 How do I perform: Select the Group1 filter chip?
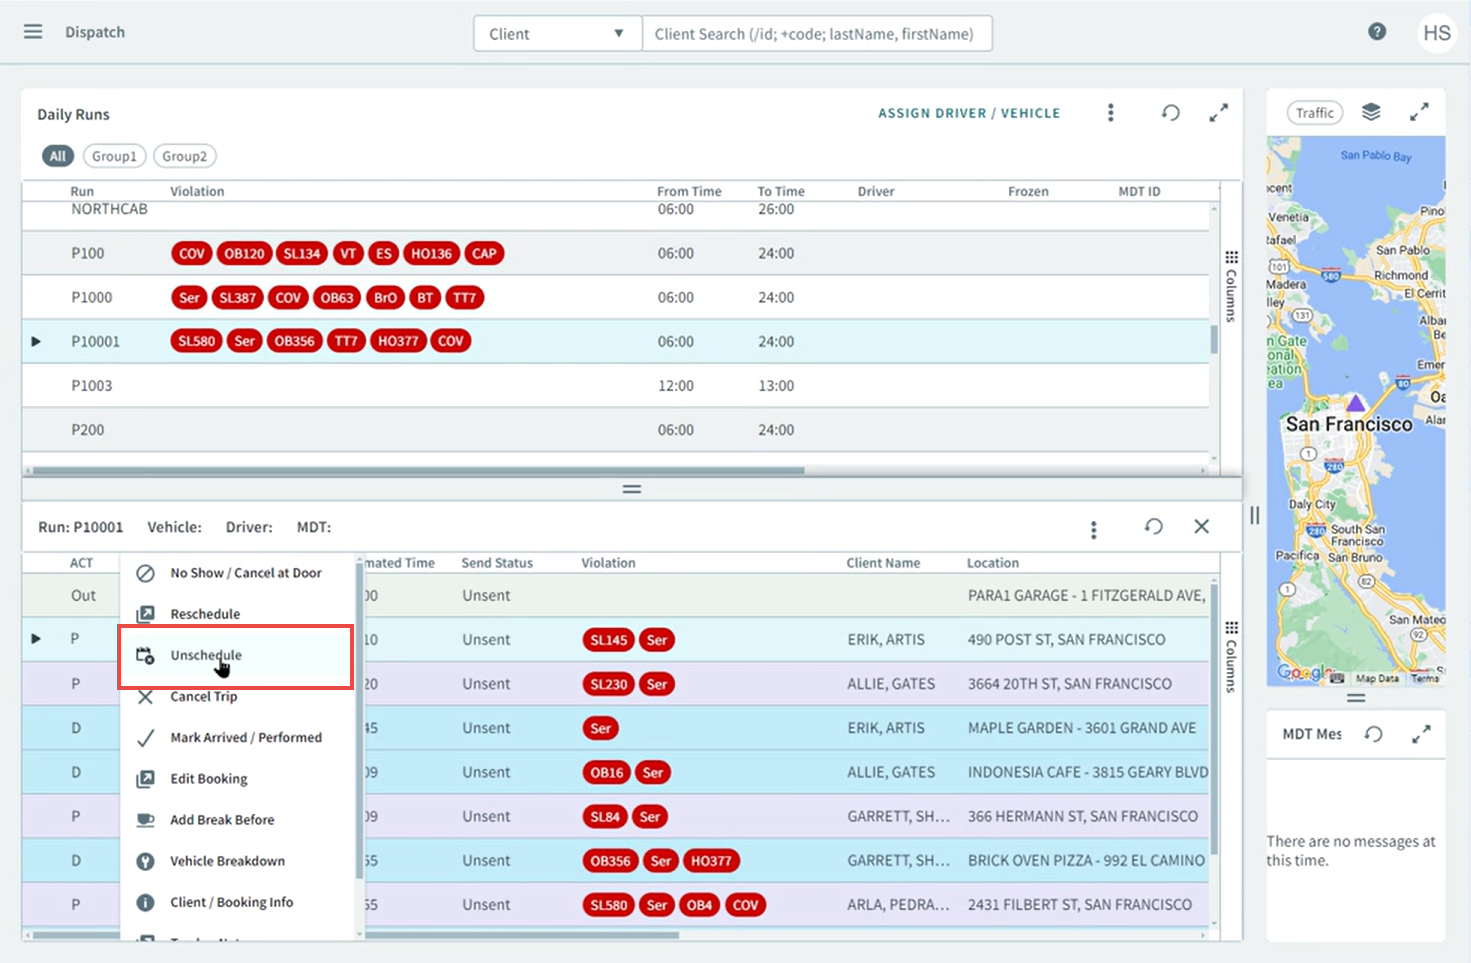tap(113, 155)
